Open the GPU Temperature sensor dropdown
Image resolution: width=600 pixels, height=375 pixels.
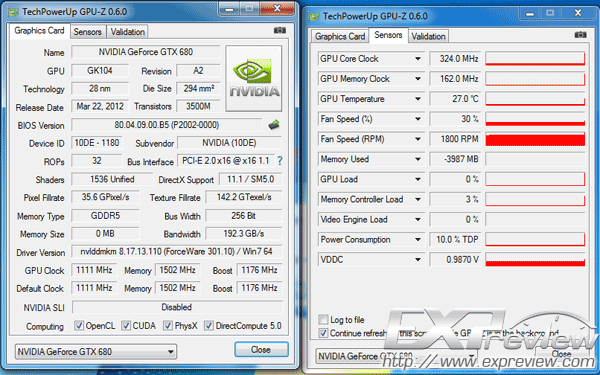click(x=418, y=99)
